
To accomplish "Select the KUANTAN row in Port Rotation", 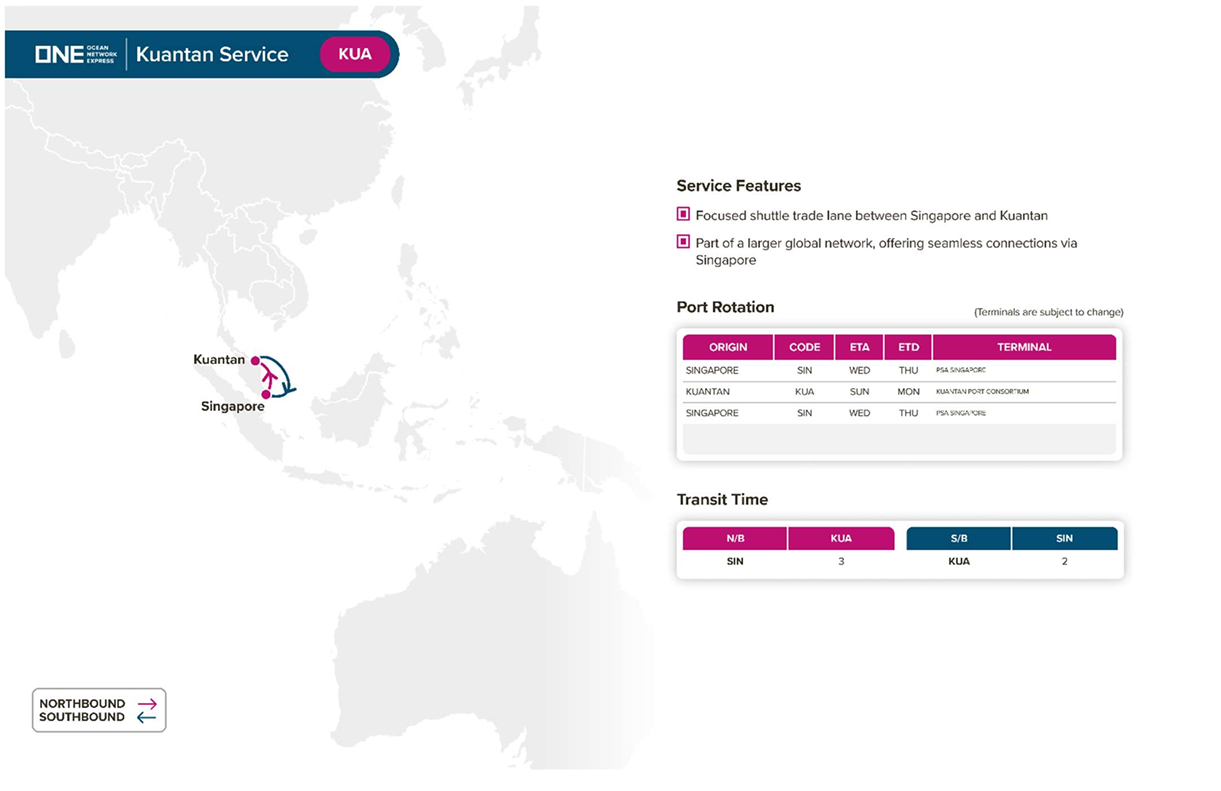I will pyautogui.click(x=708, y=392).
